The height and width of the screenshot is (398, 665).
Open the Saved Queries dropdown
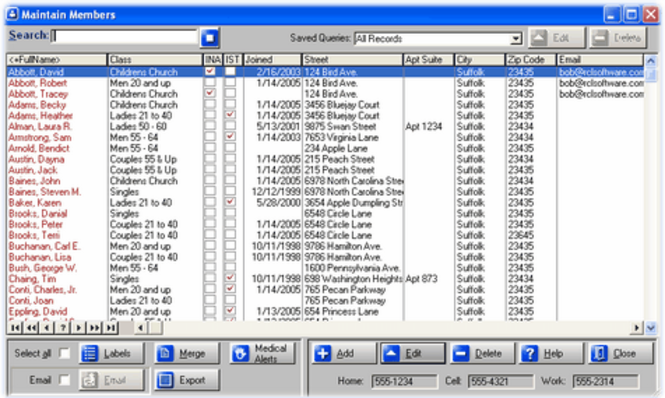(515, 39)
